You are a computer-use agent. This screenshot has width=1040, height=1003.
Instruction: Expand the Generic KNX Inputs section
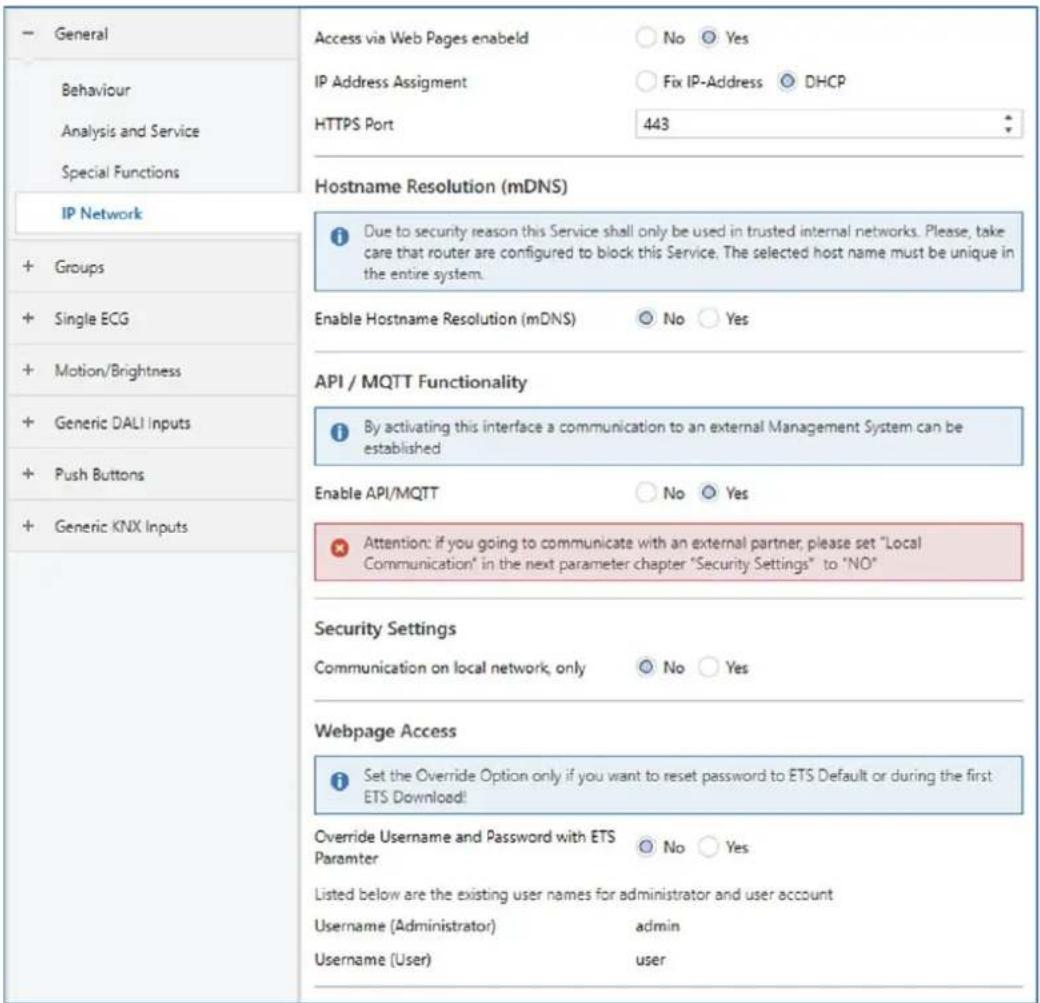tap(28, 526)
